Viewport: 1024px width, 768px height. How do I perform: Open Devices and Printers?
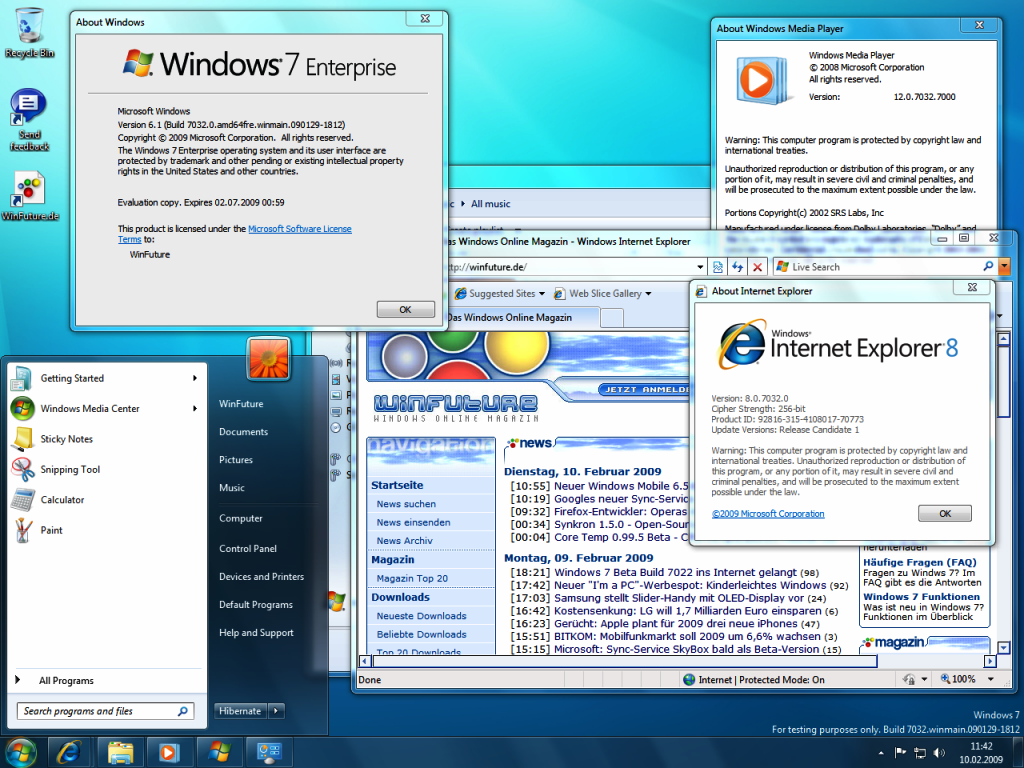[261, 577]
